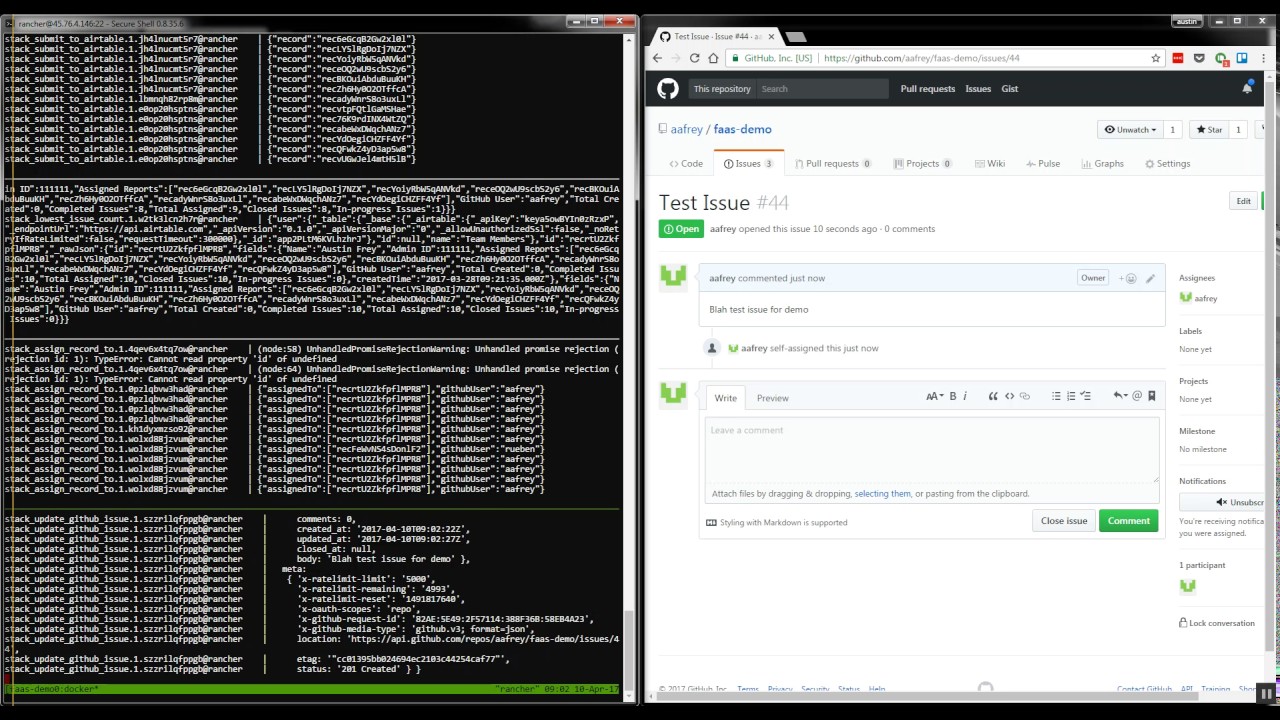Open aafrey avatar in Assignees sidebar

click(x=1186, y=298)
